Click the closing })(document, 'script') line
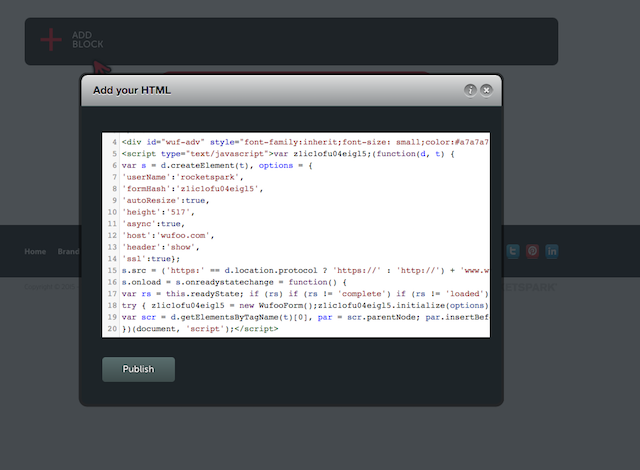 click(200, 329)
